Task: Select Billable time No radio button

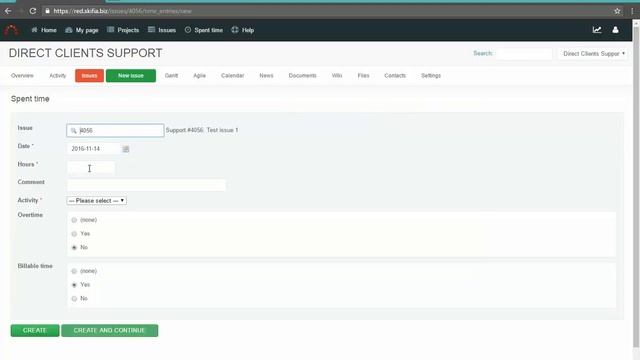Action: click(74, 299)
